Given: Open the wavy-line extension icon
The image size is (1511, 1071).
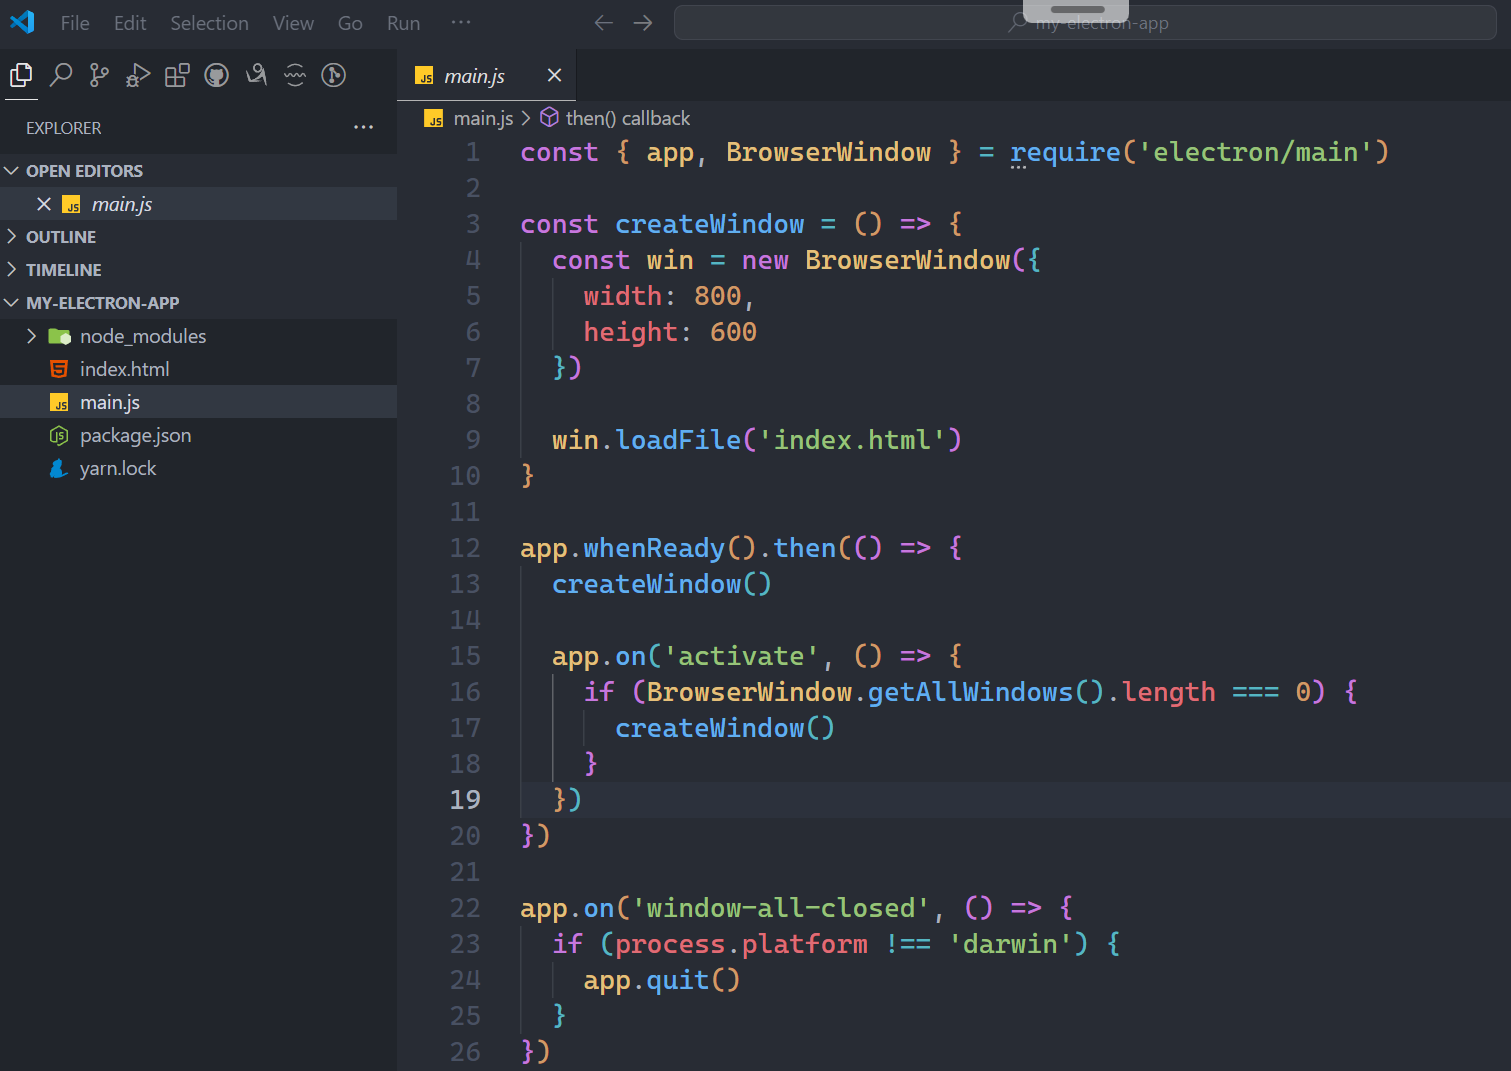Looking at the screenshot, I should (295, 75).
